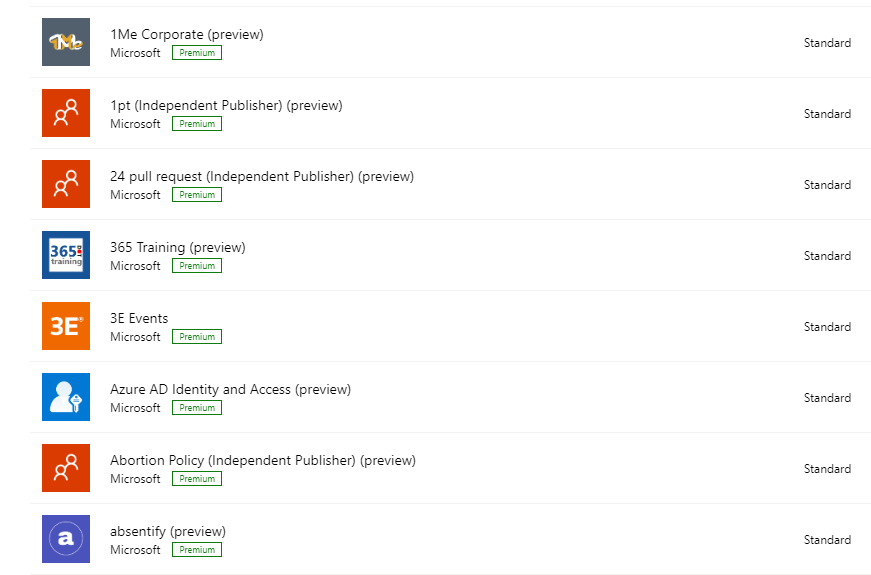Viewport: 871px width, 575px height.
Task: Click the 365 Training (preview) title
Action: [178, 247]
